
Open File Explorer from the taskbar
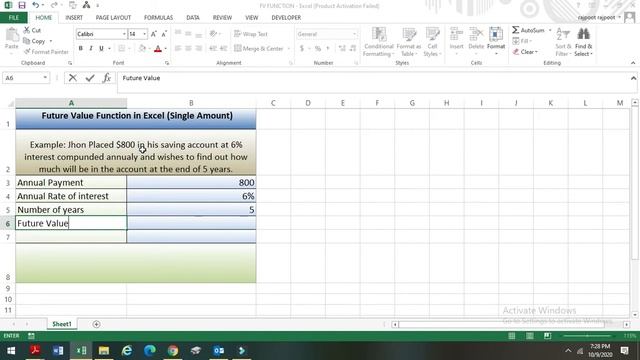104,351
